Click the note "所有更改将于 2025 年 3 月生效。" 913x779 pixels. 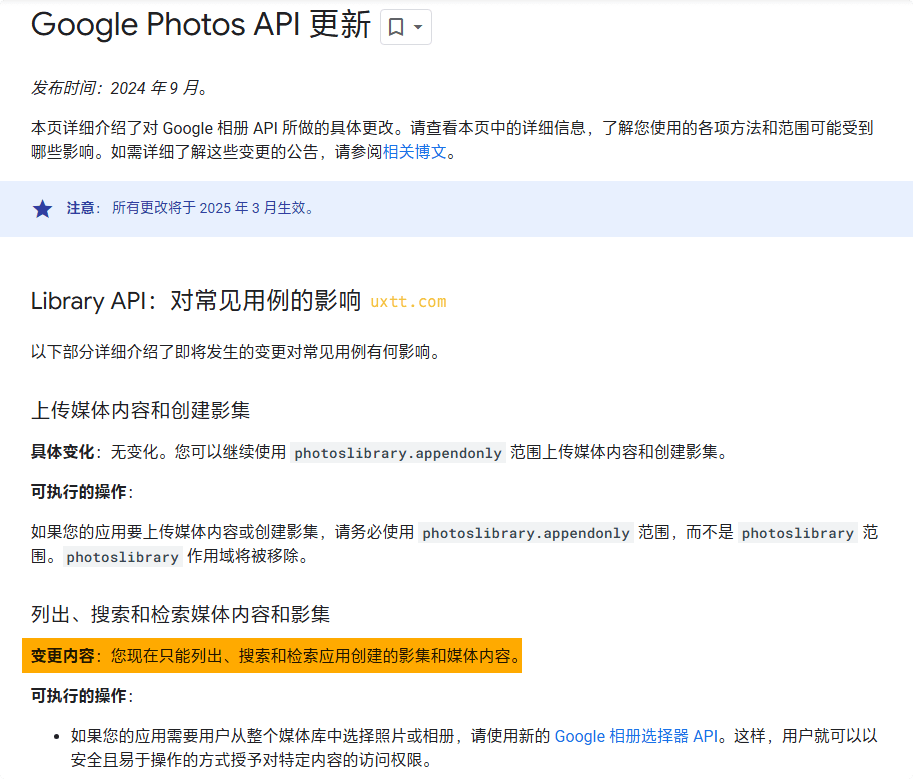point(213,208)
